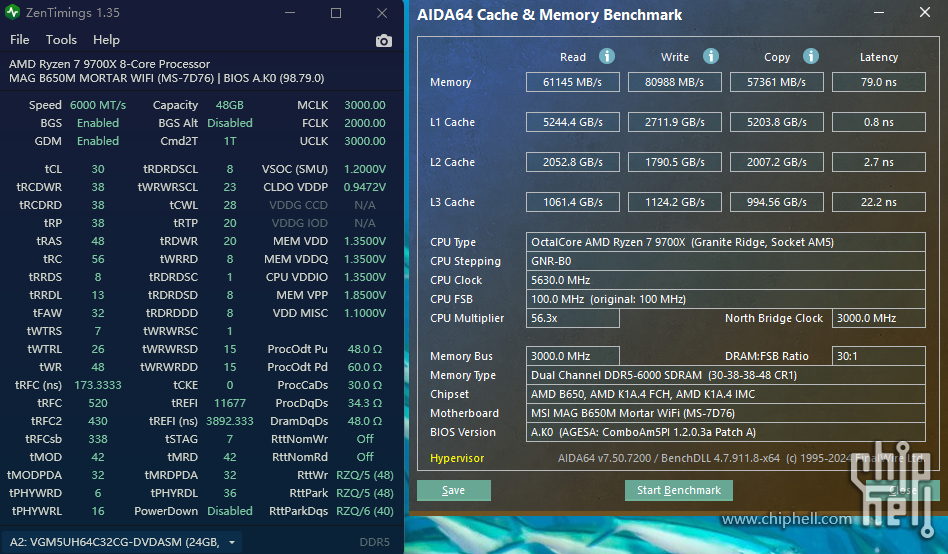Screen dimensions: 948x554
Task: Click the Start Benchmark button
Action: pos(678,490)
